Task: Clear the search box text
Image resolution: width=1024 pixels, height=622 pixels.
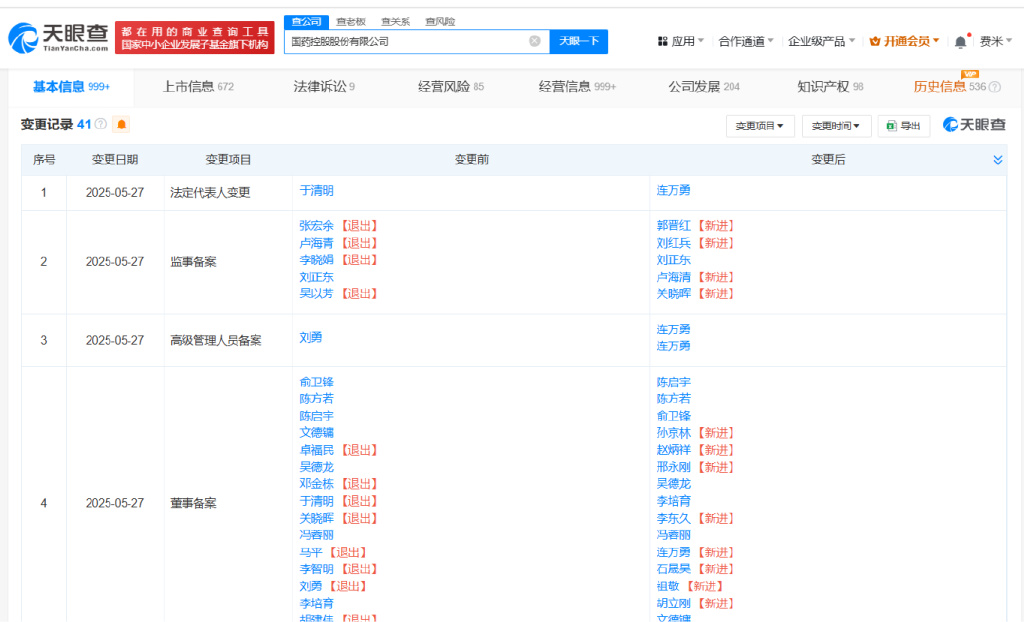Action: click(534, 41)
